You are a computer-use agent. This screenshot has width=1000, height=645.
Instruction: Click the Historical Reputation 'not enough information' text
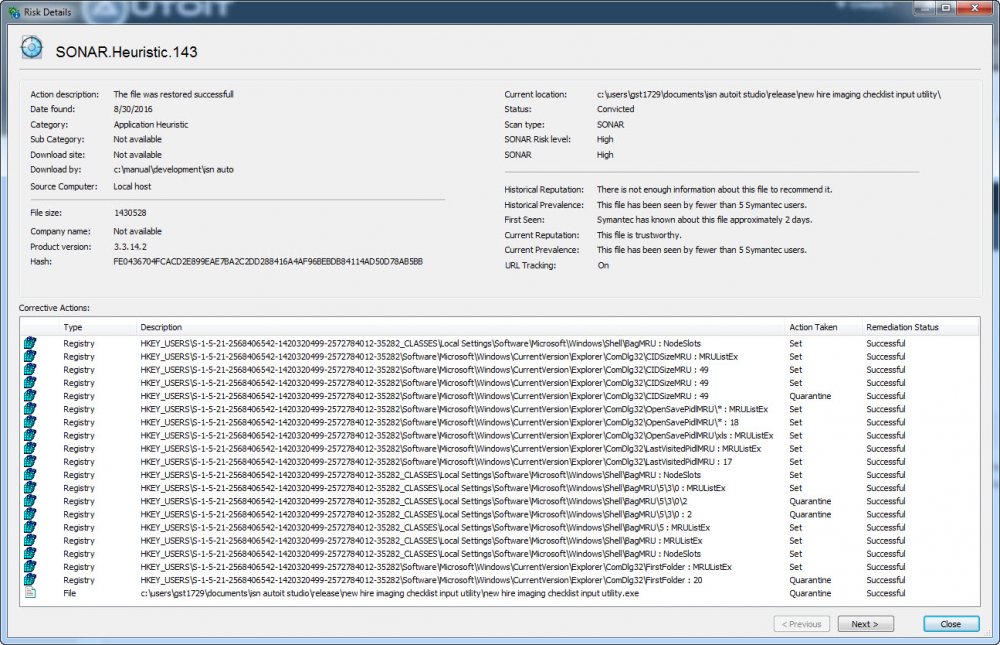click(x=714, y=189)
